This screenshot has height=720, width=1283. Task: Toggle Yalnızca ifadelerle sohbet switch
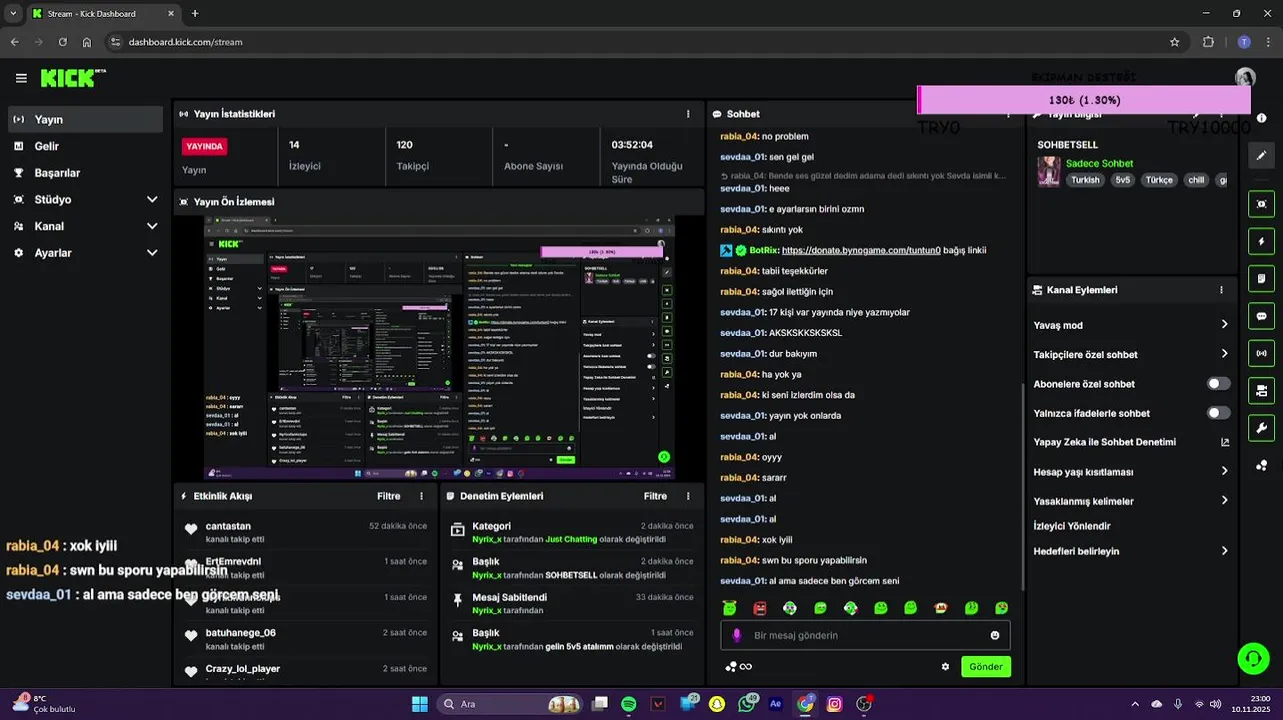click(1219, 413)
